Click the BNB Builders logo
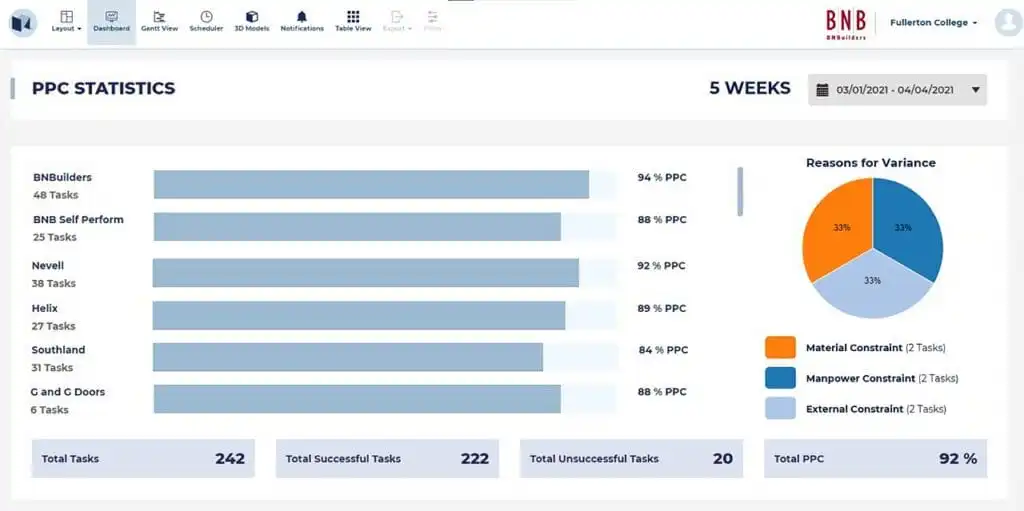 click(845, 23)
